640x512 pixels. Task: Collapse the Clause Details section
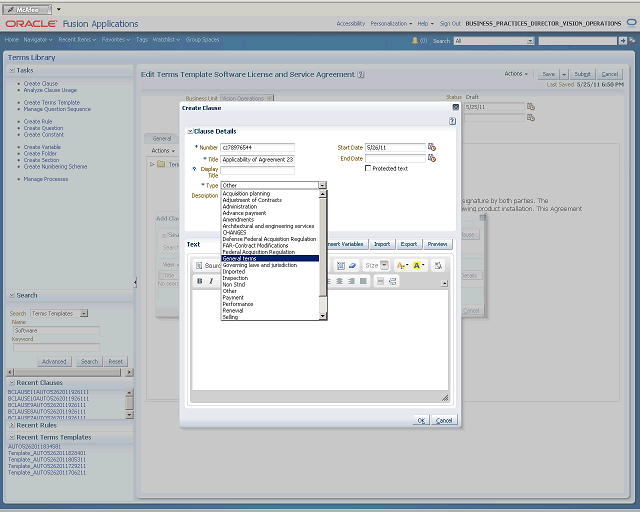click(190, 131)
